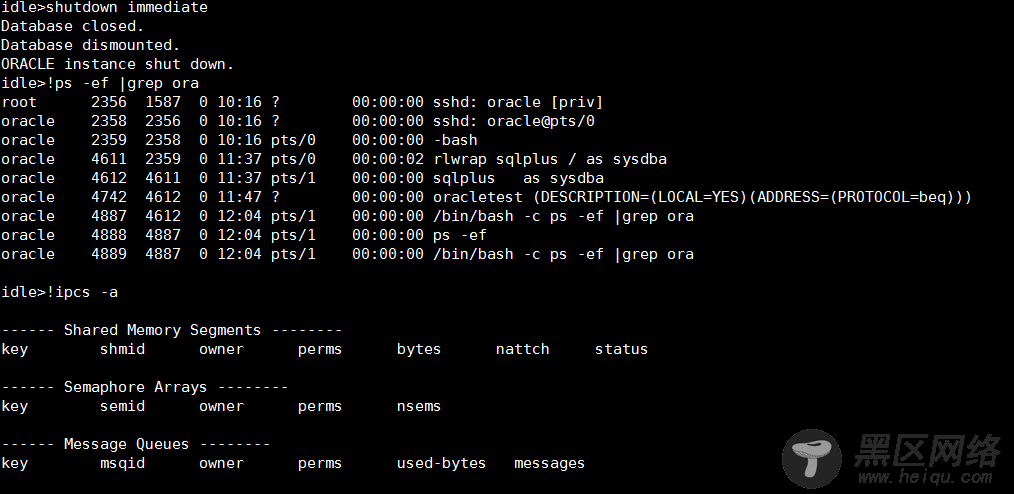Click the '!ipcs -a' command line
1014x494 pixels.
59,292
